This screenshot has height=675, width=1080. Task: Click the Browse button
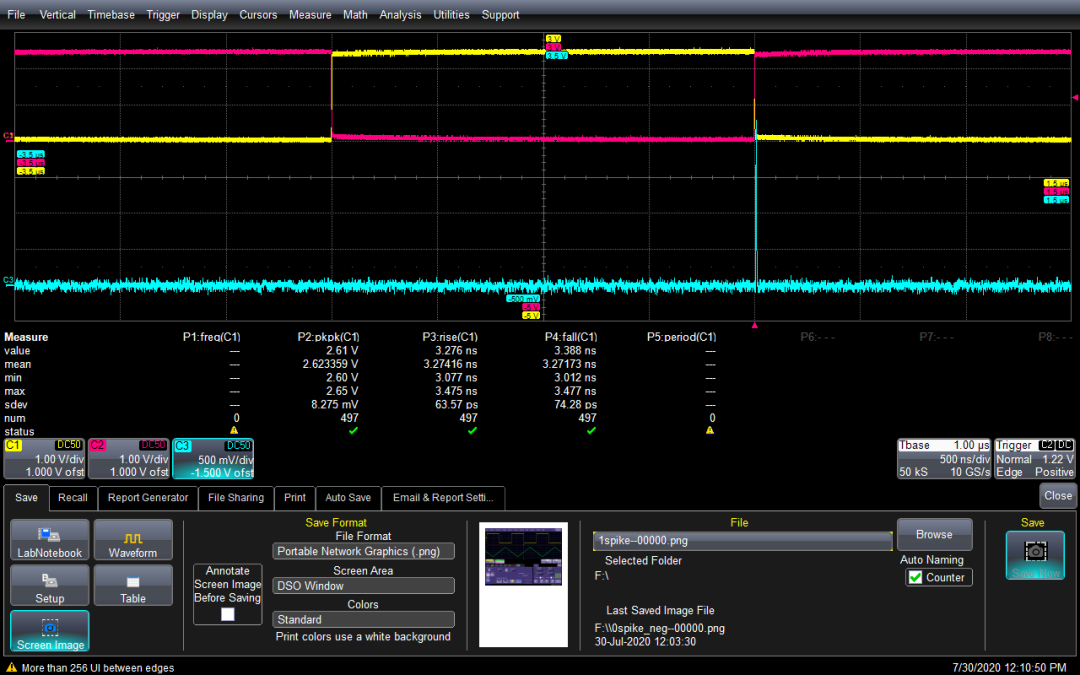point(934,535)
